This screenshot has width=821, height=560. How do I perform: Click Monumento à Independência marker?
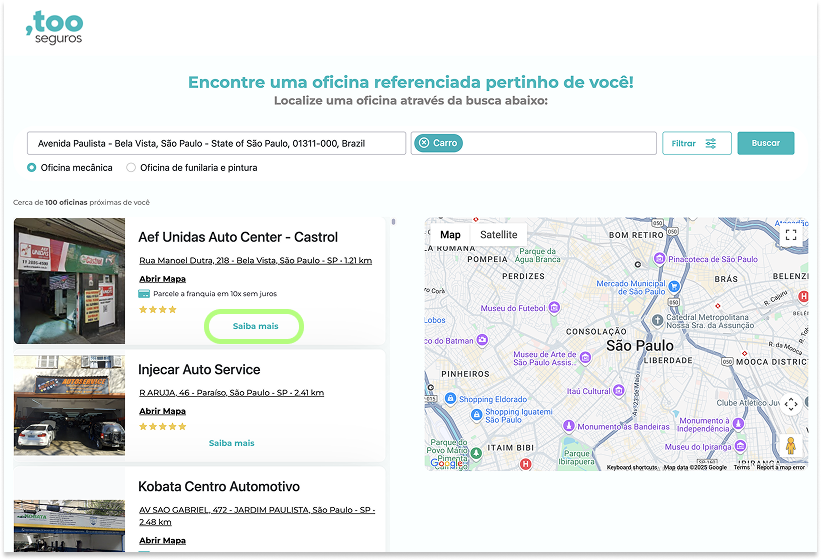(738, 423)
